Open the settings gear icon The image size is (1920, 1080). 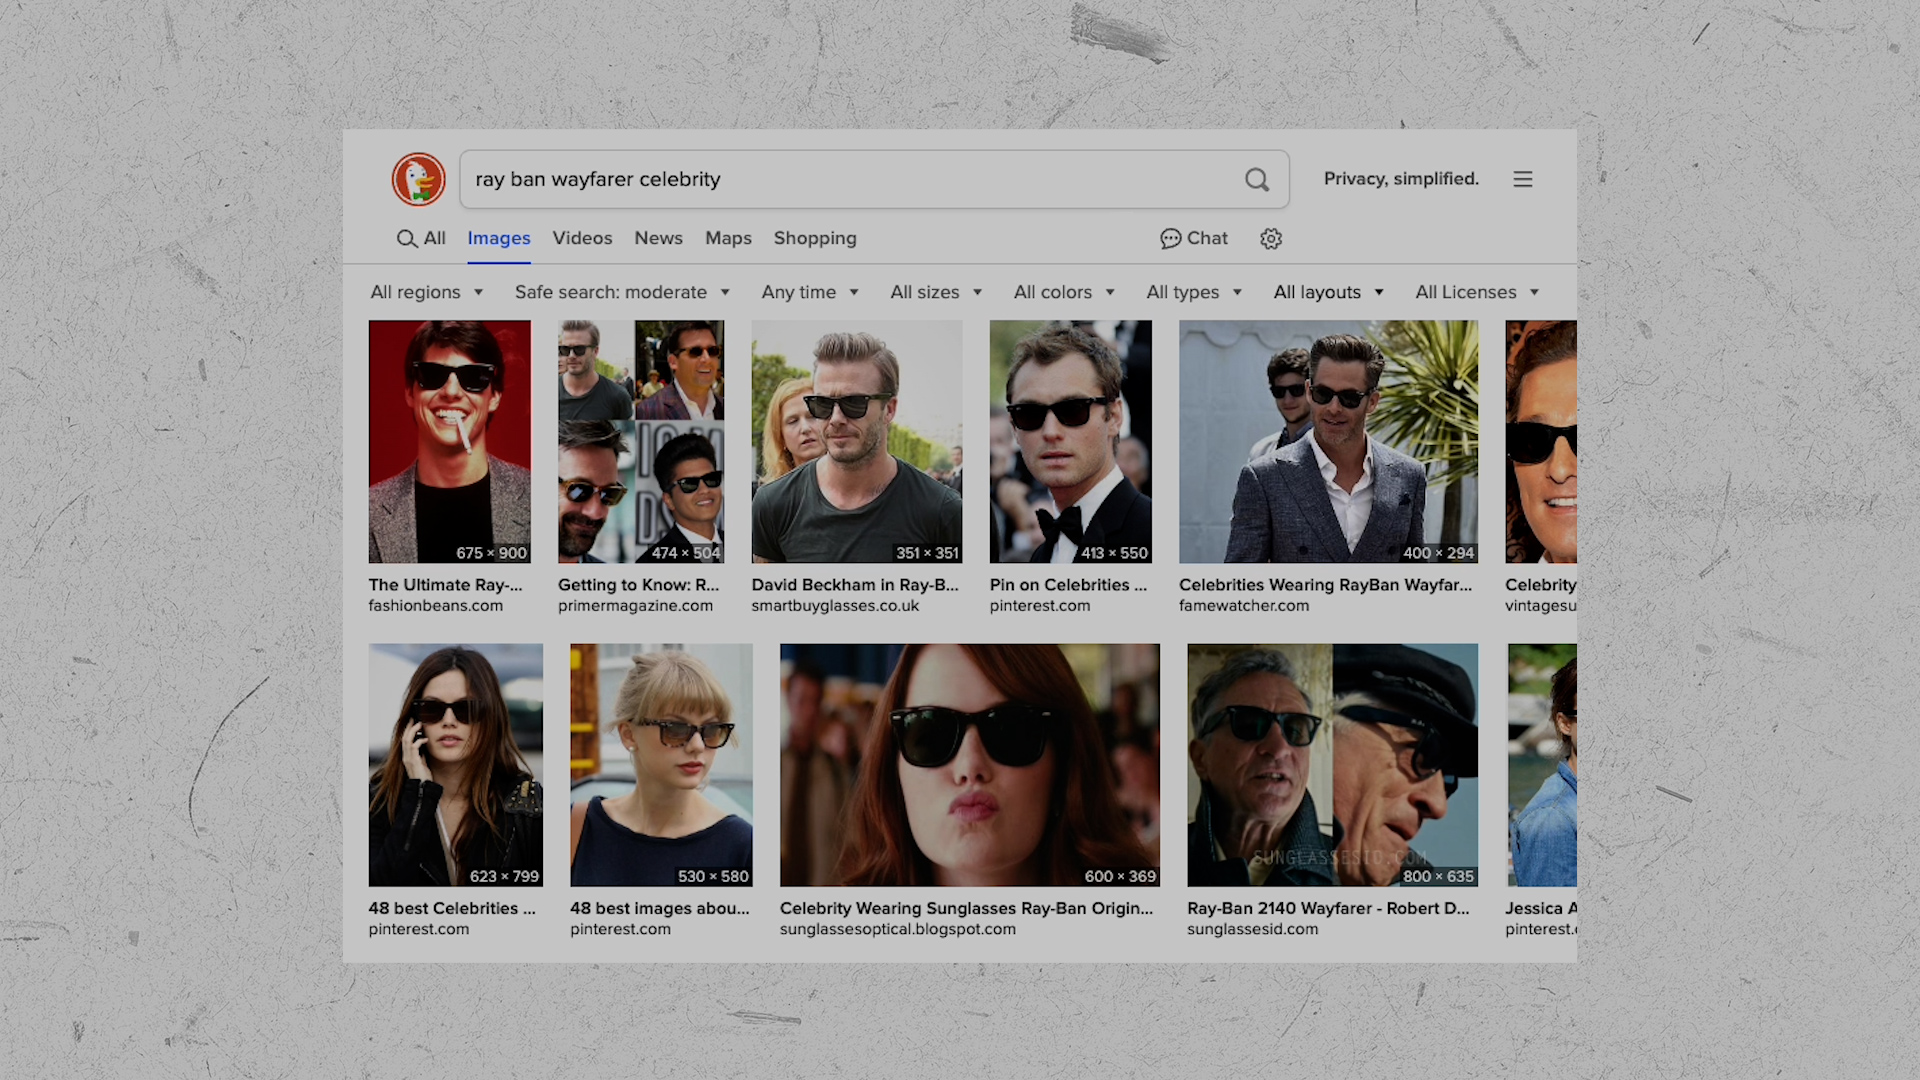point(1271,238)
